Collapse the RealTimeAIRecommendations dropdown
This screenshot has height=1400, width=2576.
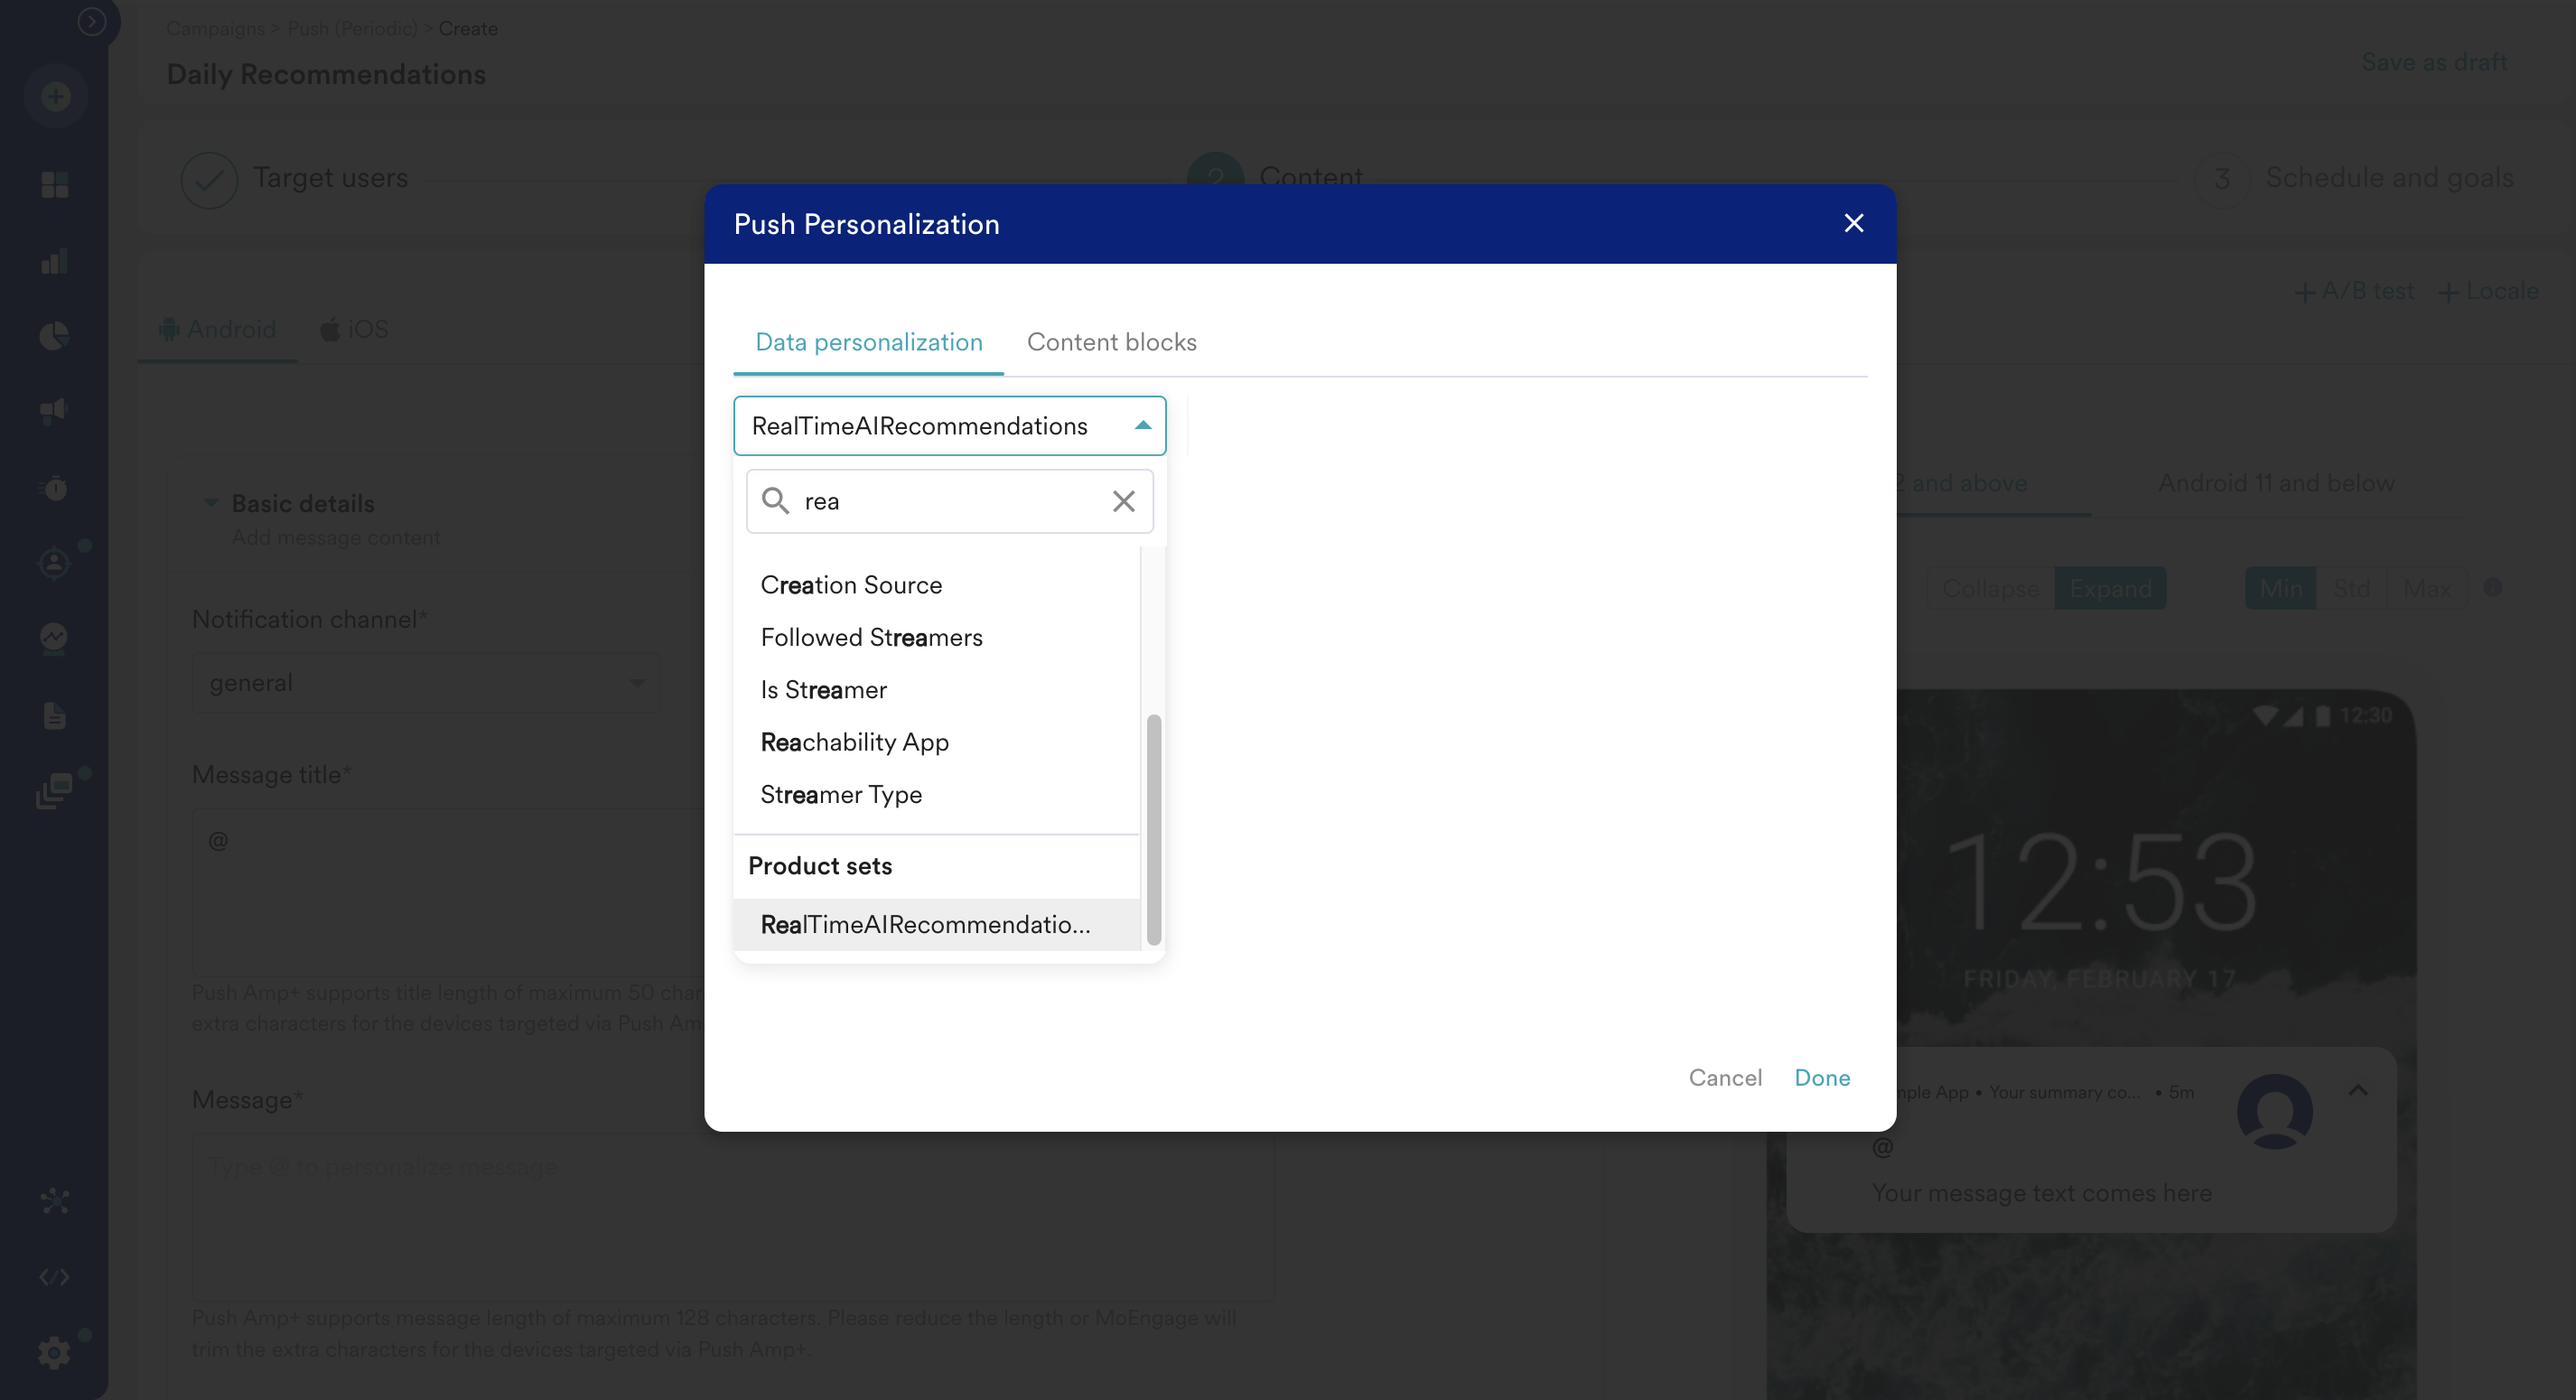pyautogui.click(x=1142, y=426)
